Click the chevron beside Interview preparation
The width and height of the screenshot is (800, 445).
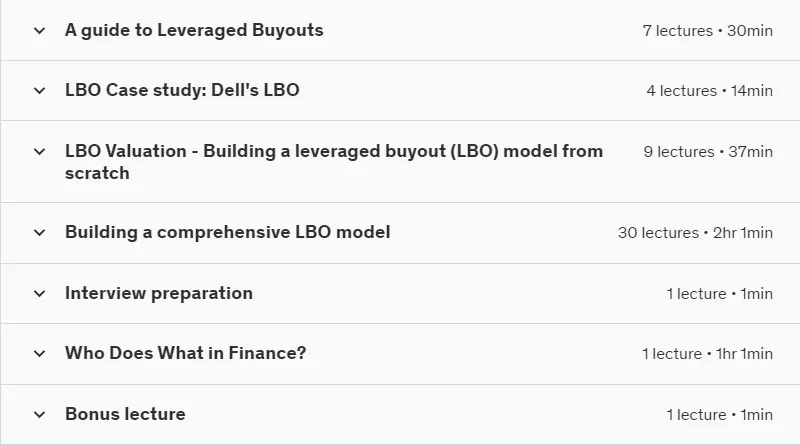click(x=39, y=293)
